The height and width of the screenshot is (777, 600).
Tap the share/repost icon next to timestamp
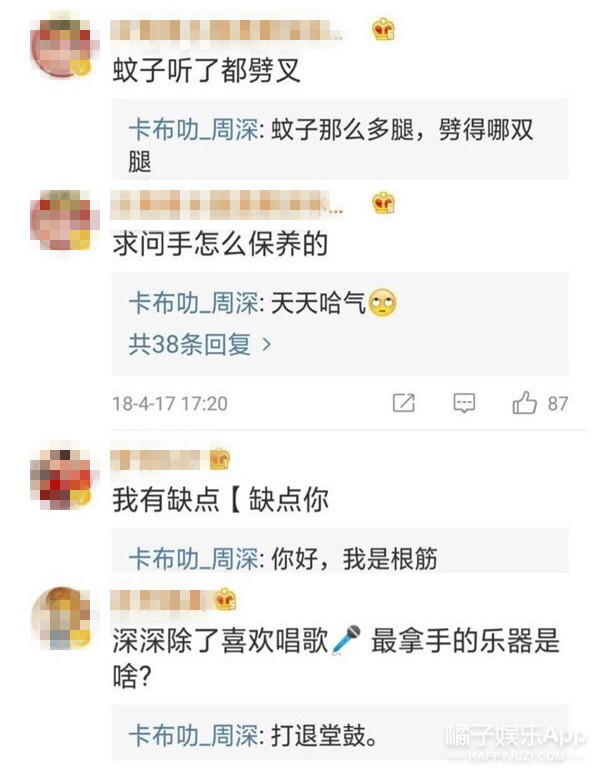click(403, 403)
